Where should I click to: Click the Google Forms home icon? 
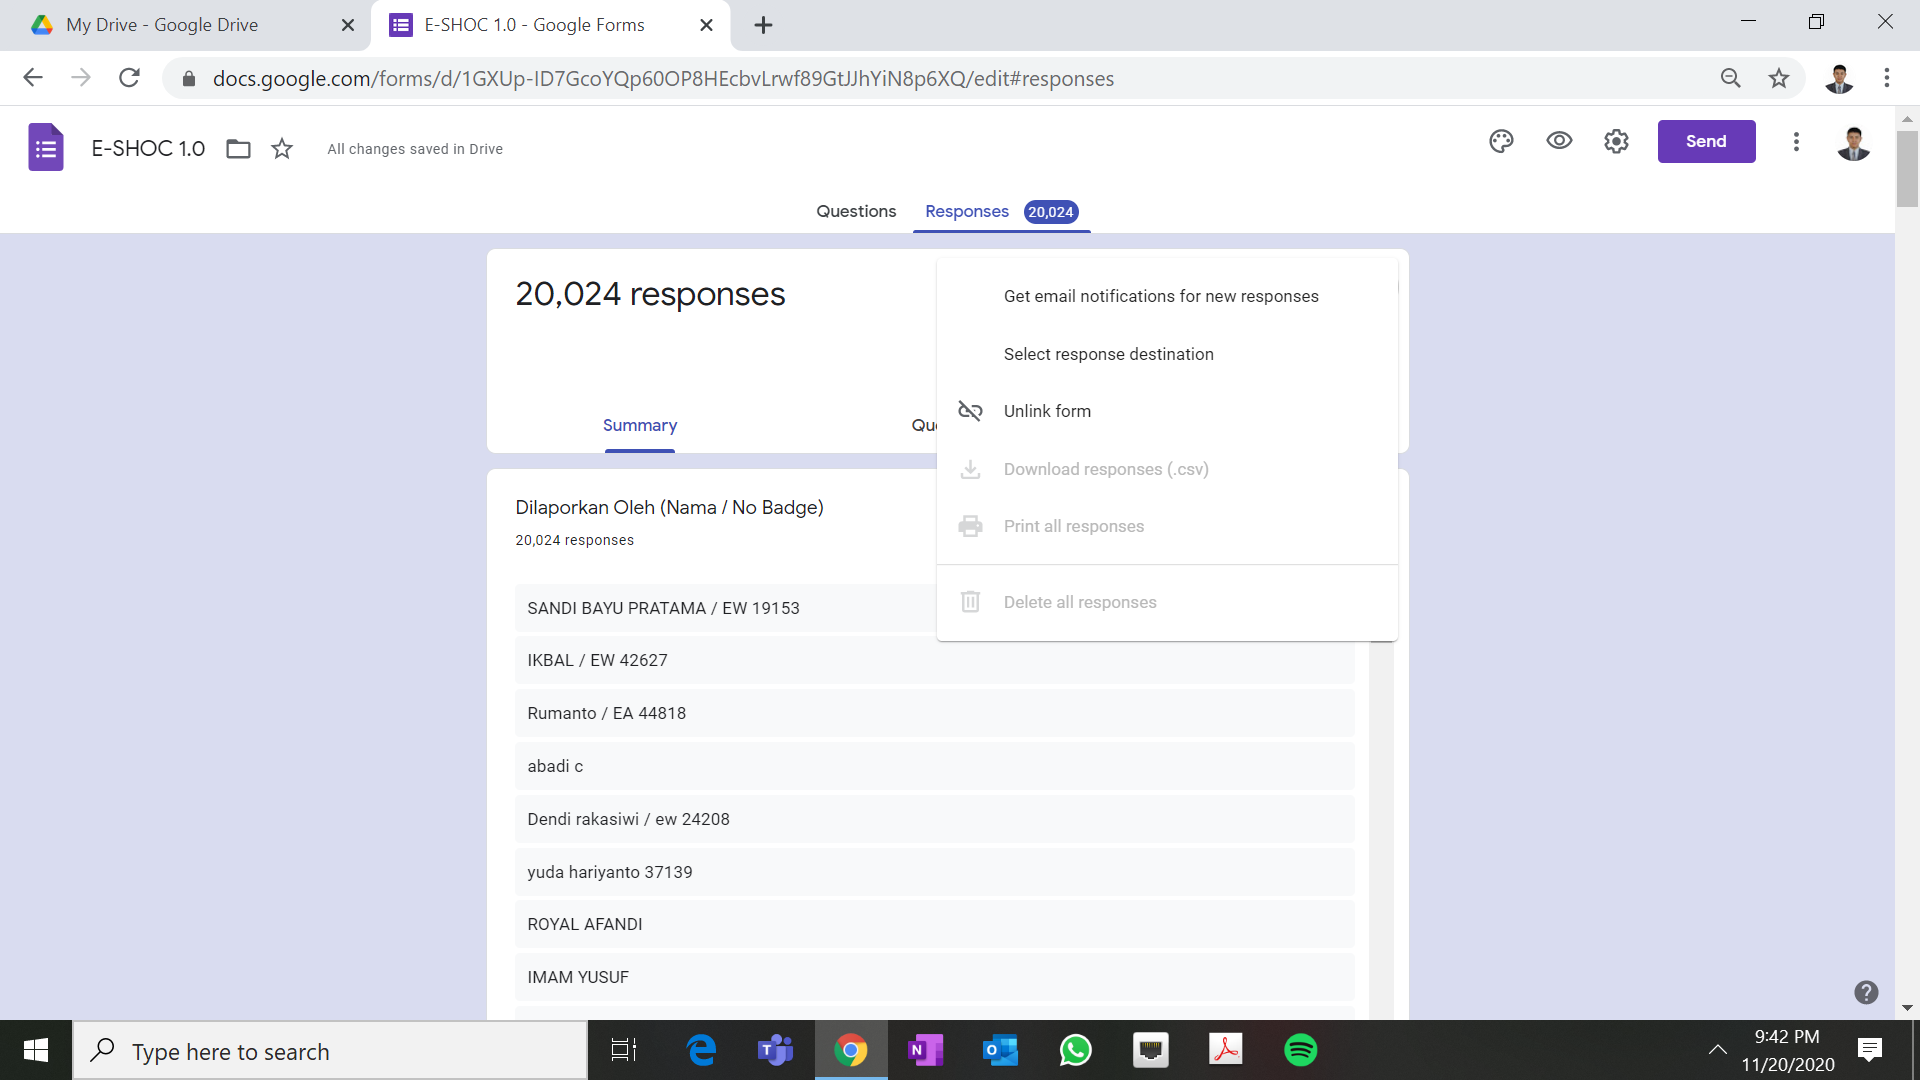click(x=46, y=148)
